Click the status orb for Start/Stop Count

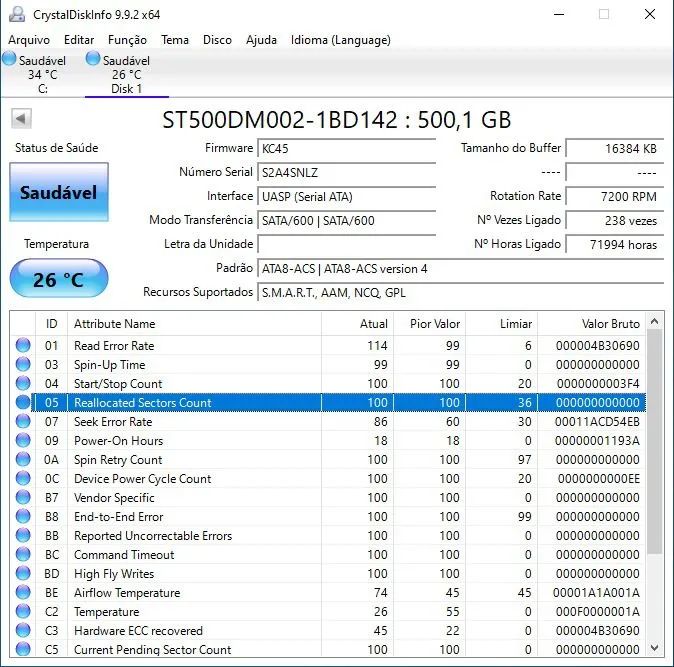pyautogui.click(x=23, y=383)
